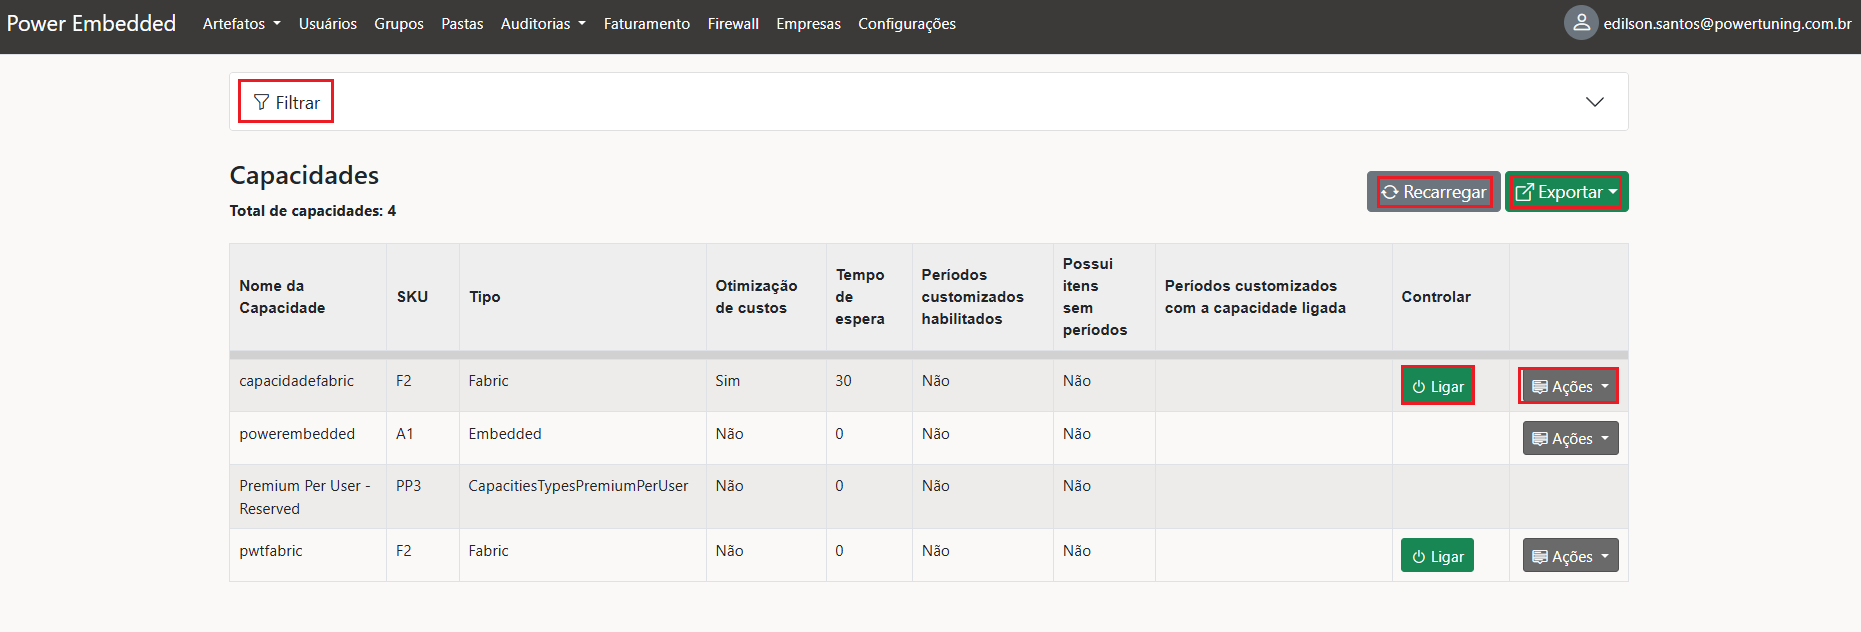Open the Exportar dropdown caret
1861x632 pixels.
[1613, 192]
